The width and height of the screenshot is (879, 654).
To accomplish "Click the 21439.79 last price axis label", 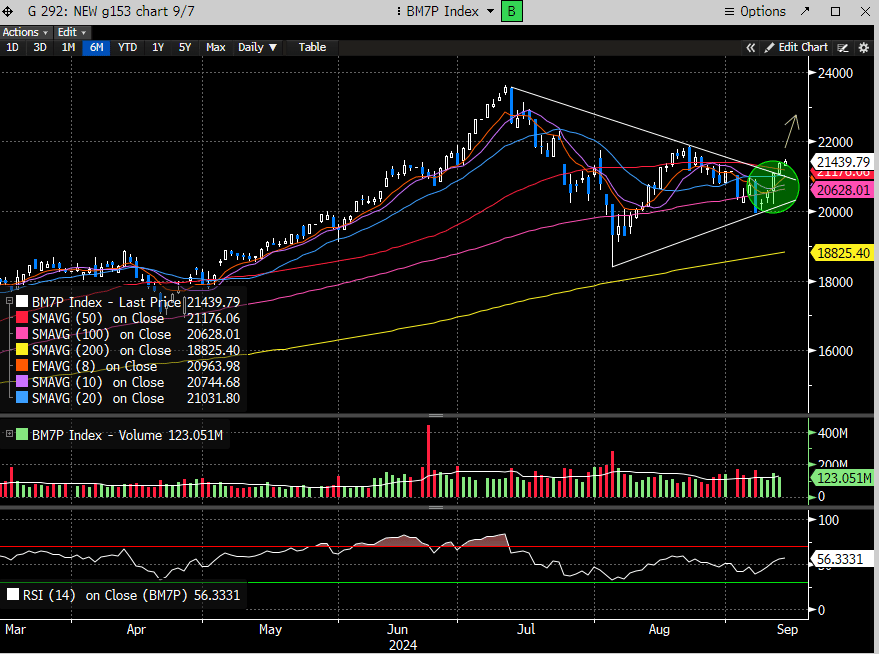I will (x=843, y=162).
